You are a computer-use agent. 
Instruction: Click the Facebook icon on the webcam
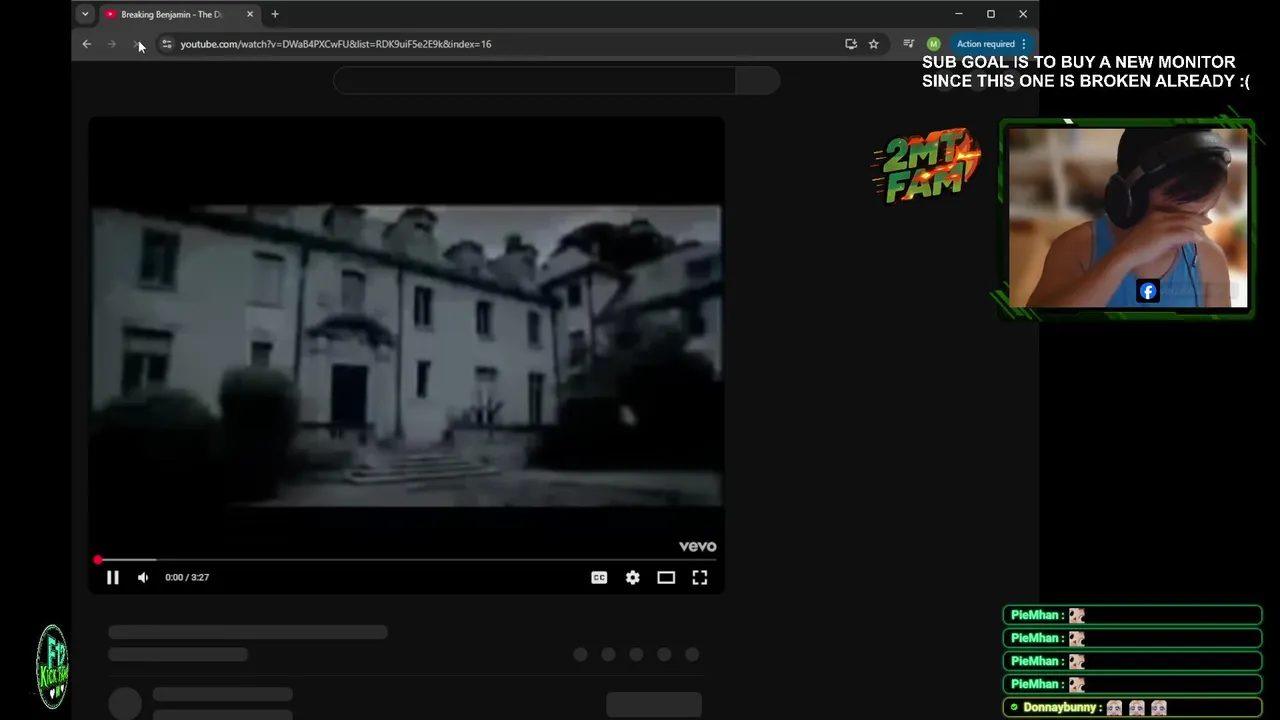click(1148, 291)
